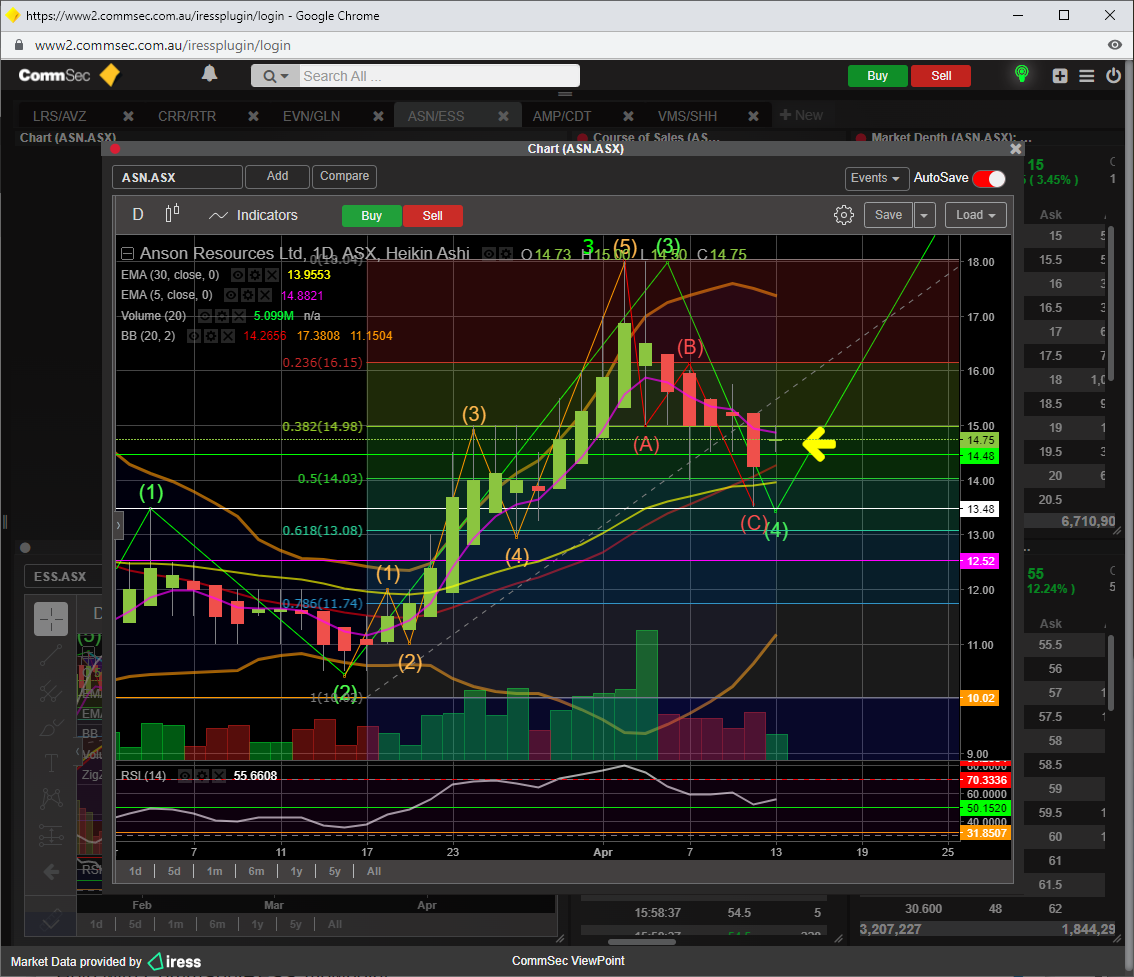Change chart style with candlestick icon
Screen dimensions: 1134x977
point(172,214)
